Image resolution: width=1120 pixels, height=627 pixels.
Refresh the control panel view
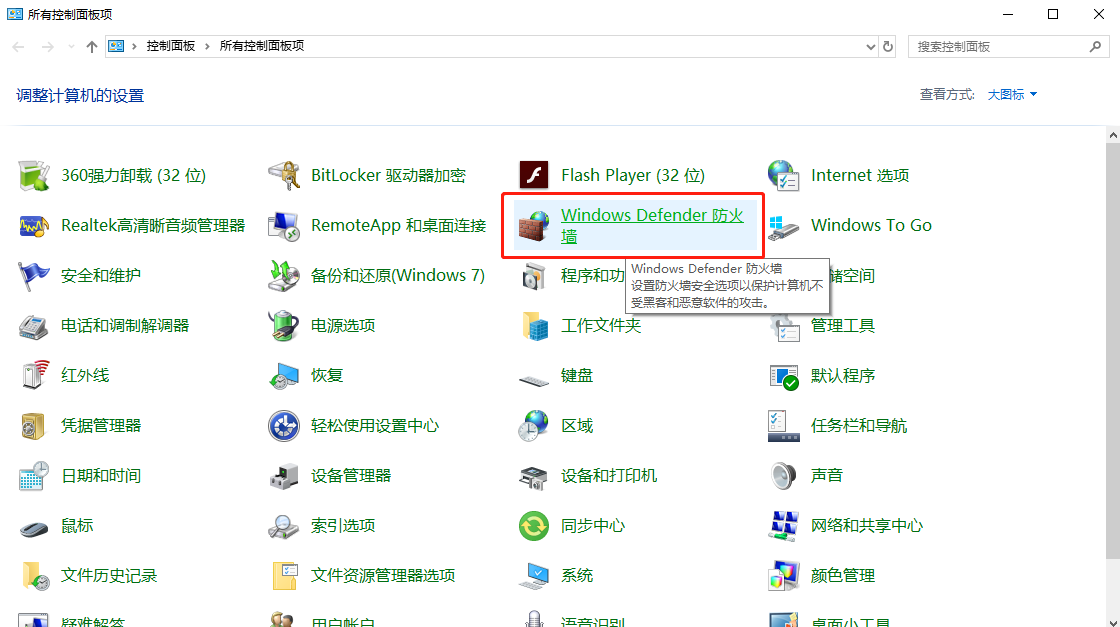(x=888, y=46)
